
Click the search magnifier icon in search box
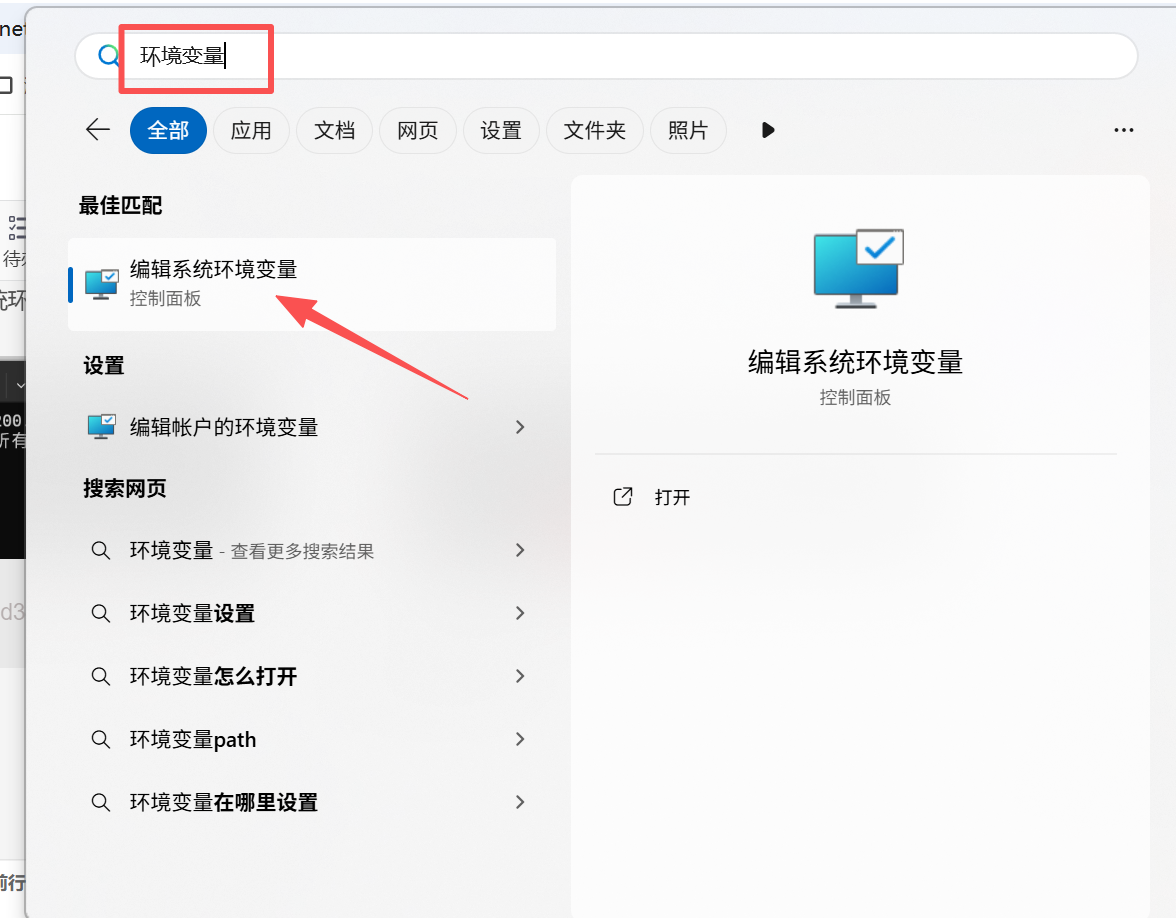[x=109, y=56]
